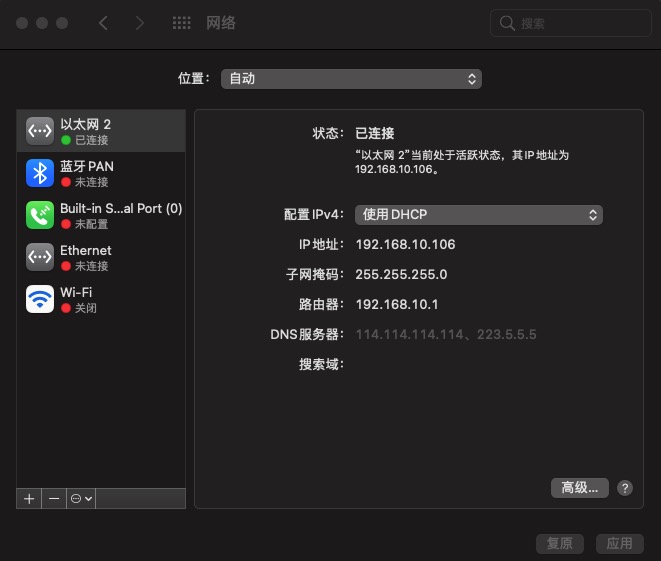Open the show-all preferences grid icon
The width and height of the screenshot is (661, 561).
coord(181,23)
